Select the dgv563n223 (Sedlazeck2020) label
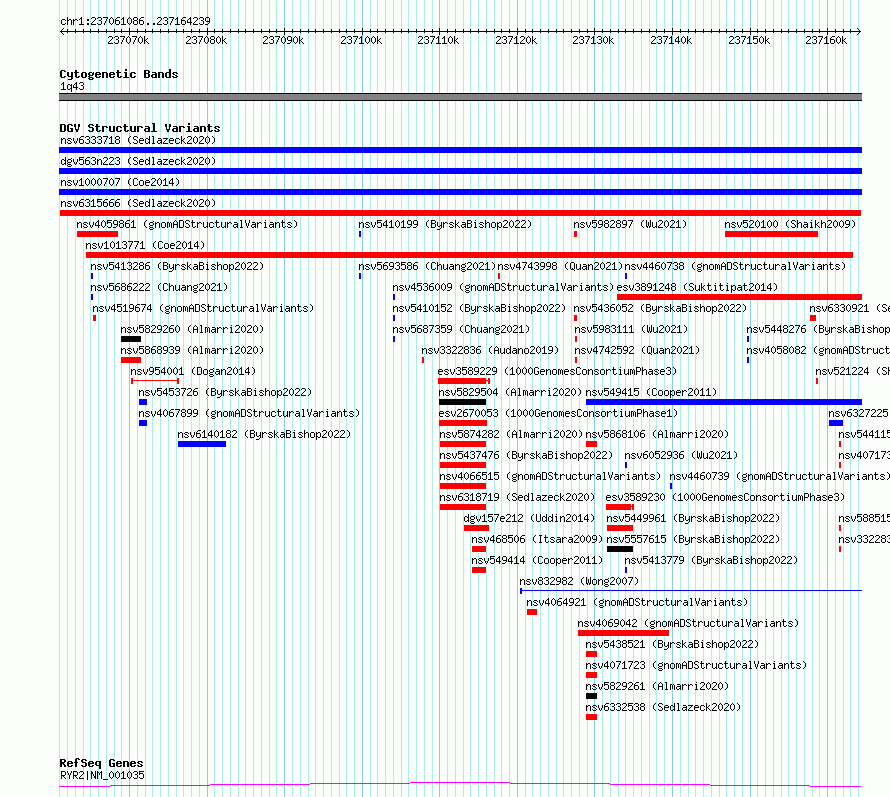Image resolution: width=890 pixels, height=797 pixels. pos(138,161)
